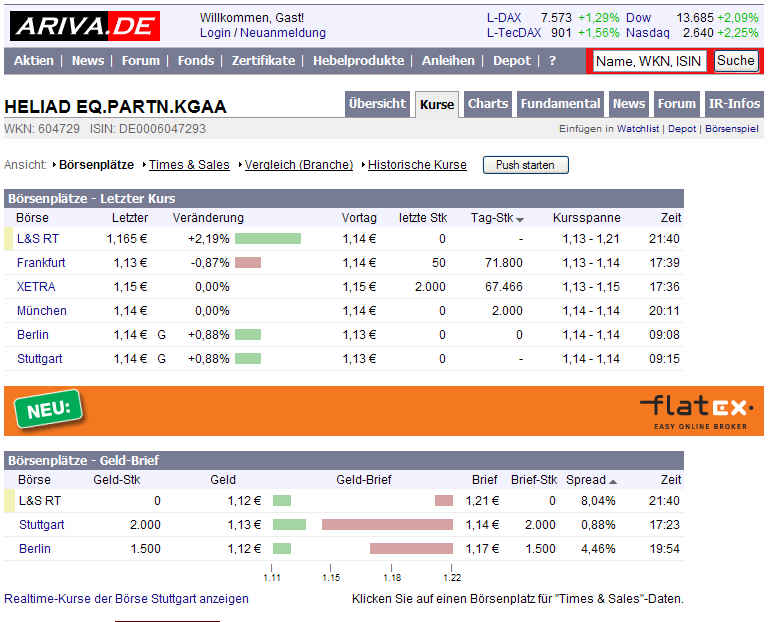Select the IR-Infos tab
This screenshot has width=777, height=622.
[x=733, y=104]
